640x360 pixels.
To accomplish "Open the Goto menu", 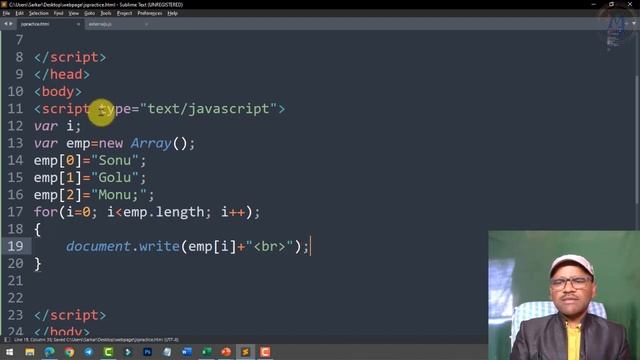I will (89, 13).
